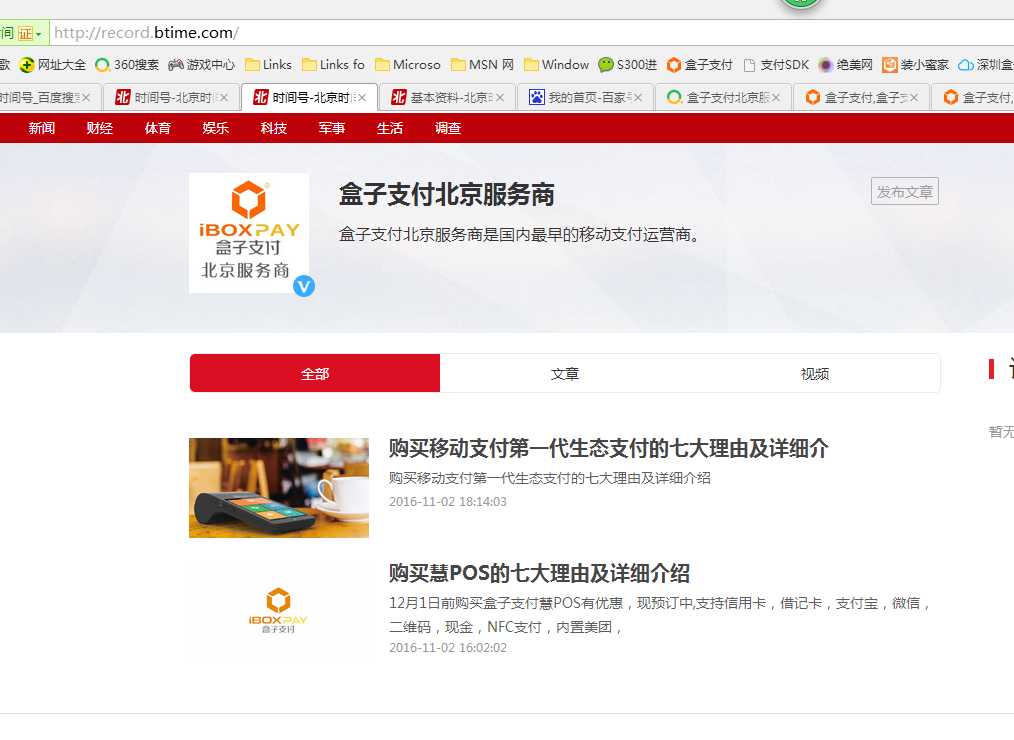Click the 盒子支付北京服务商 page title
Viewport: 1014px width, 740px height.
(x=447, y=194)
